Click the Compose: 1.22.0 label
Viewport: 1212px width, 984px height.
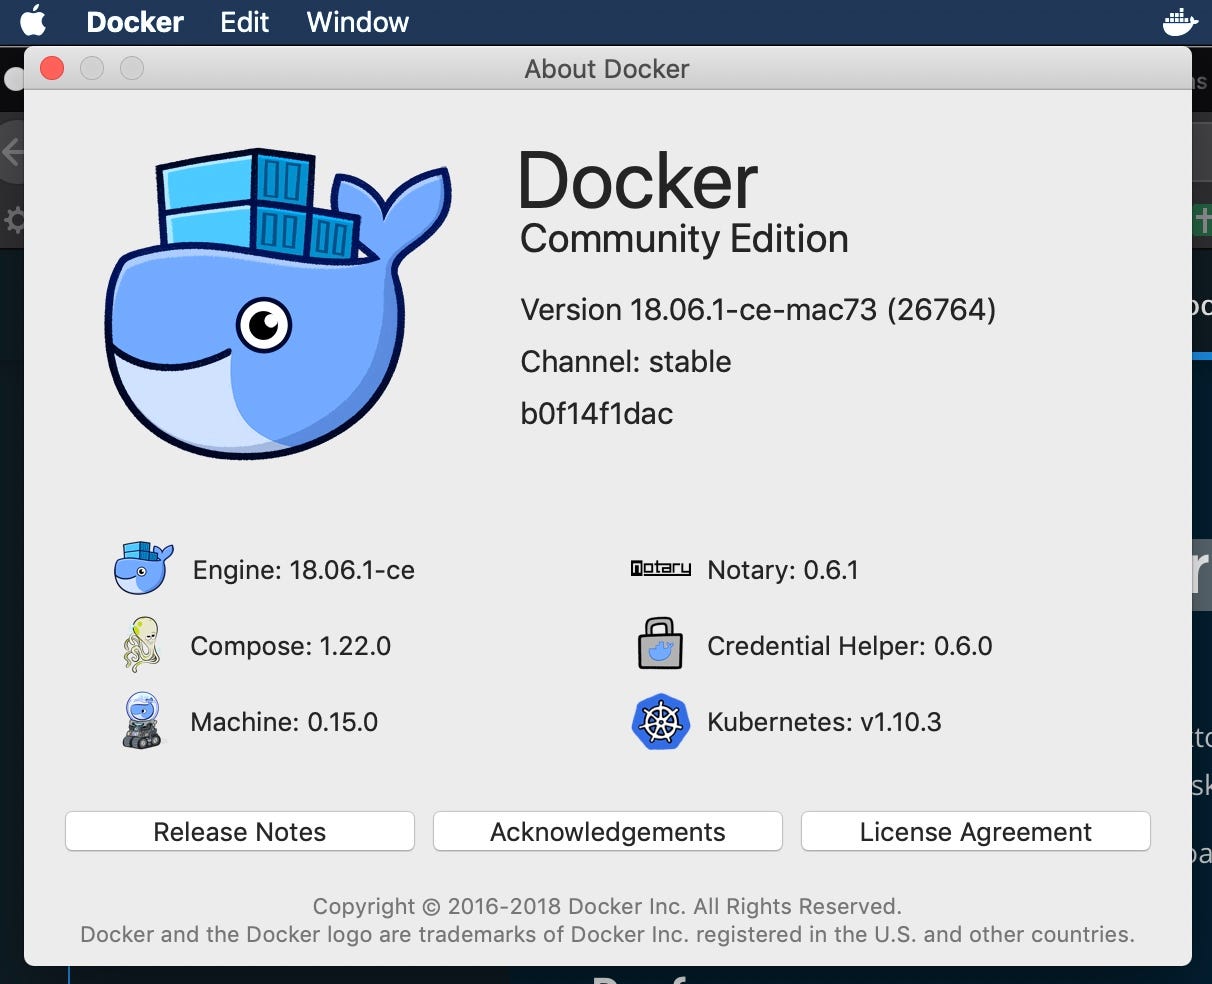pos(291,646)
